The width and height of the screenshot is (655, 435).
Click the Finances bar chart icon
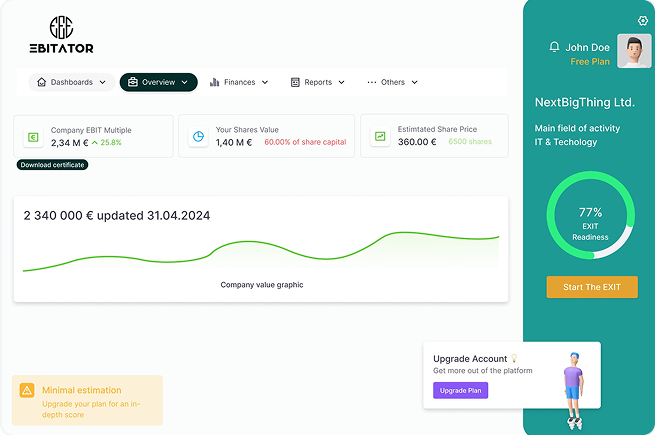[x=214, y=82]
